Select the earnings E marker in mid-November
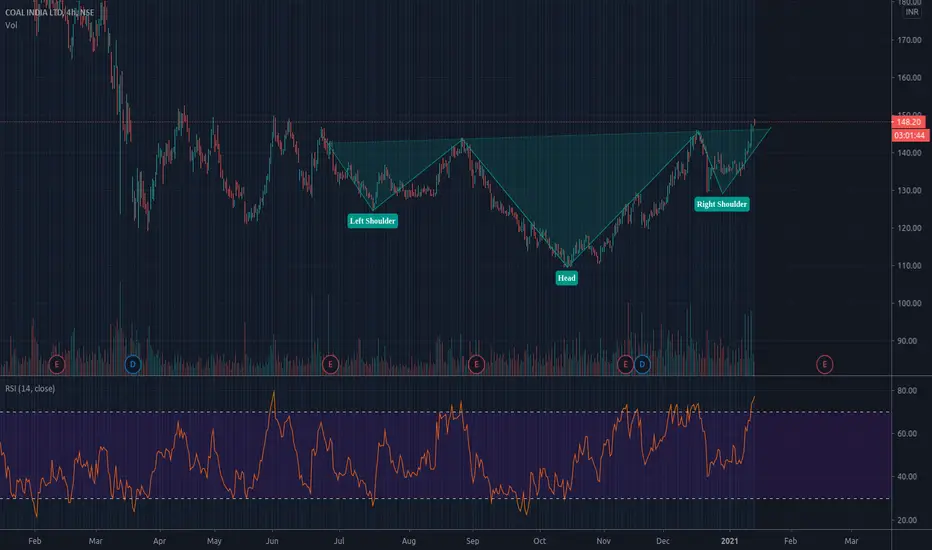Screen dimensions: 932x550 (x=625, y=364)
